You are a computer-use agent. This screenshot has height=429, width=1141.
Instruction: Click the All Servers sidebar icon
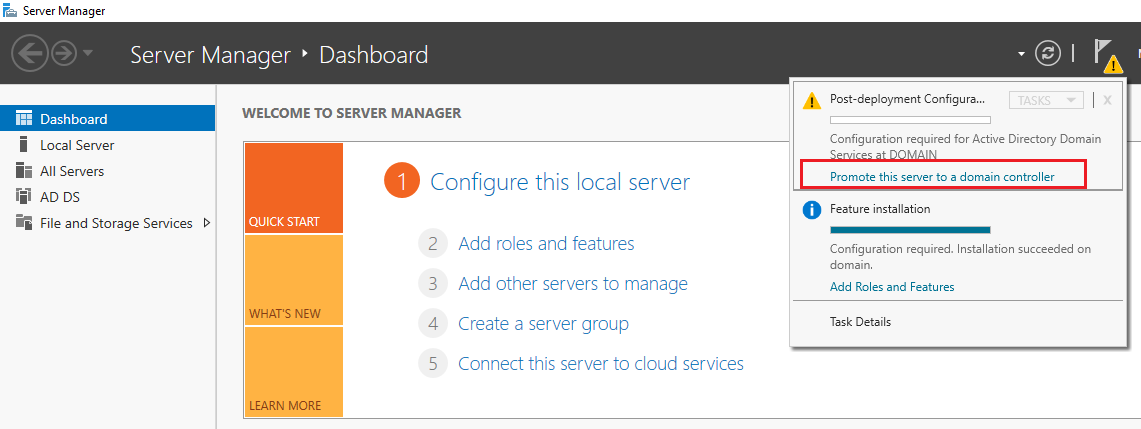pos(24,171)
